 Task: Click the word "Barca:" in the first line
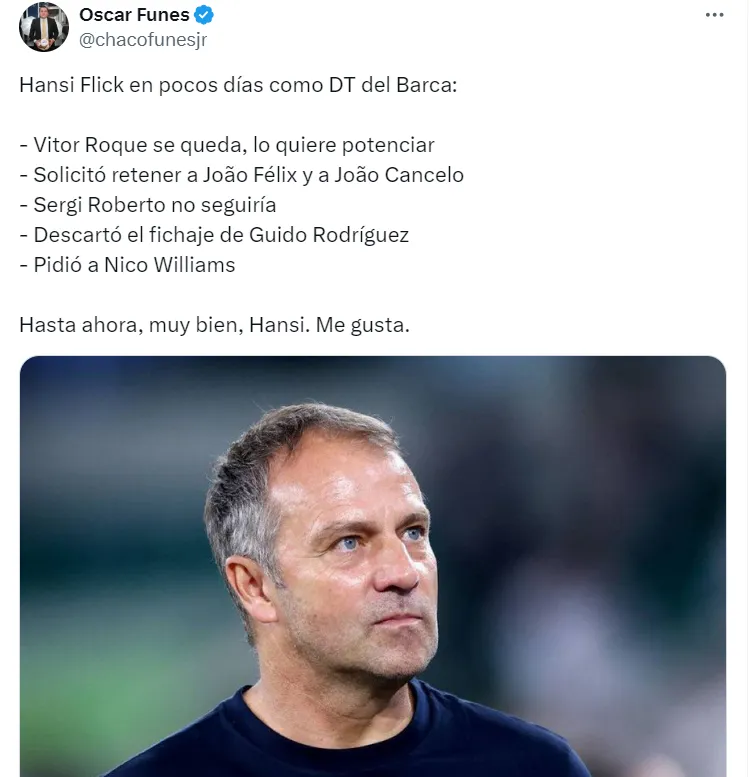pos(426,85)
